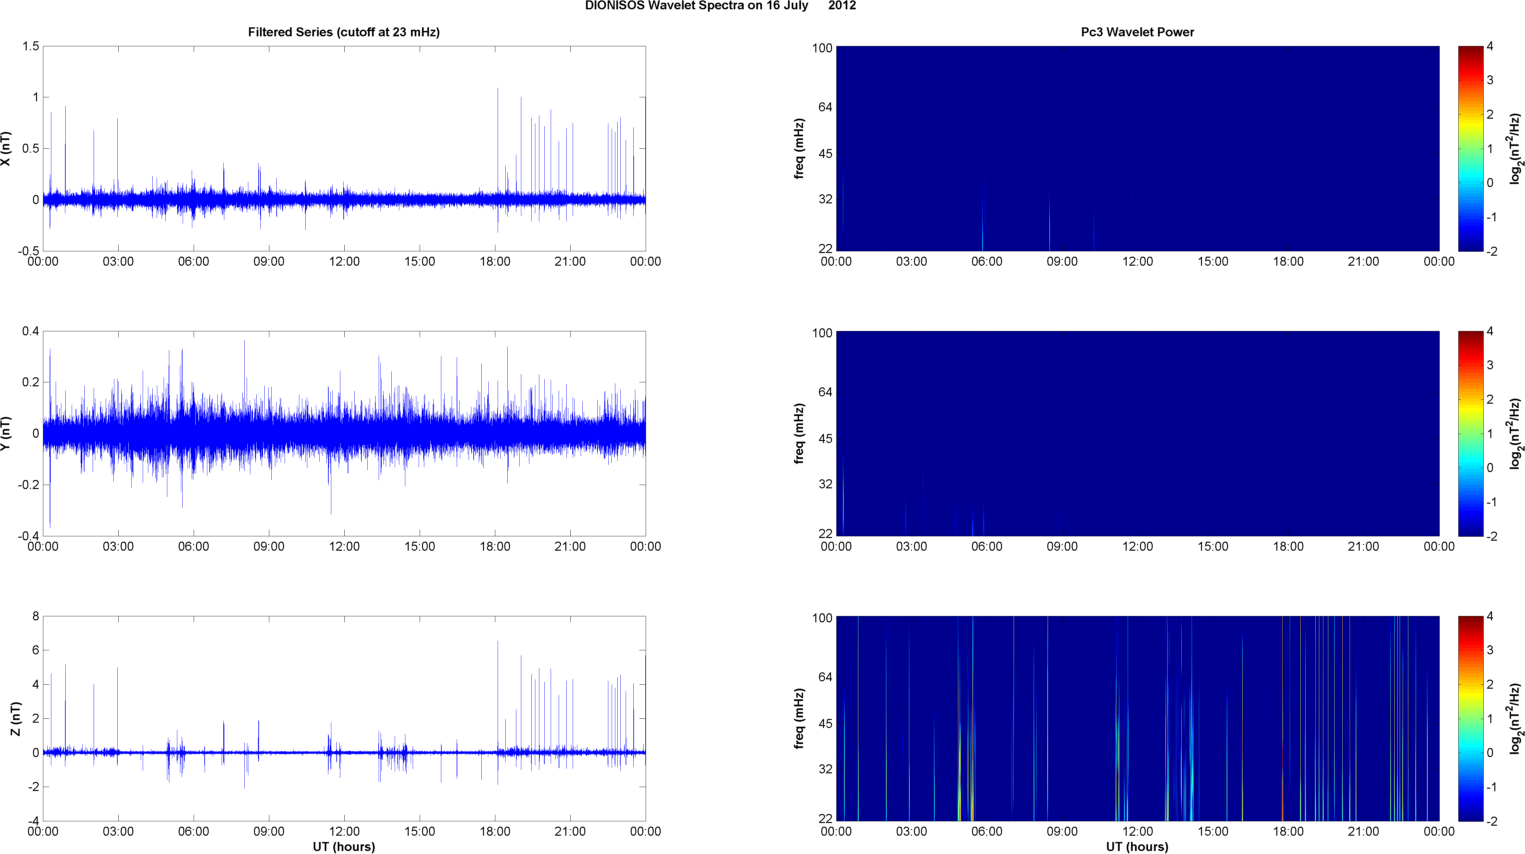1525x854 pixels.
Task: Click the 8 tick on the Z (nT) axis
Action: (36, 617)
